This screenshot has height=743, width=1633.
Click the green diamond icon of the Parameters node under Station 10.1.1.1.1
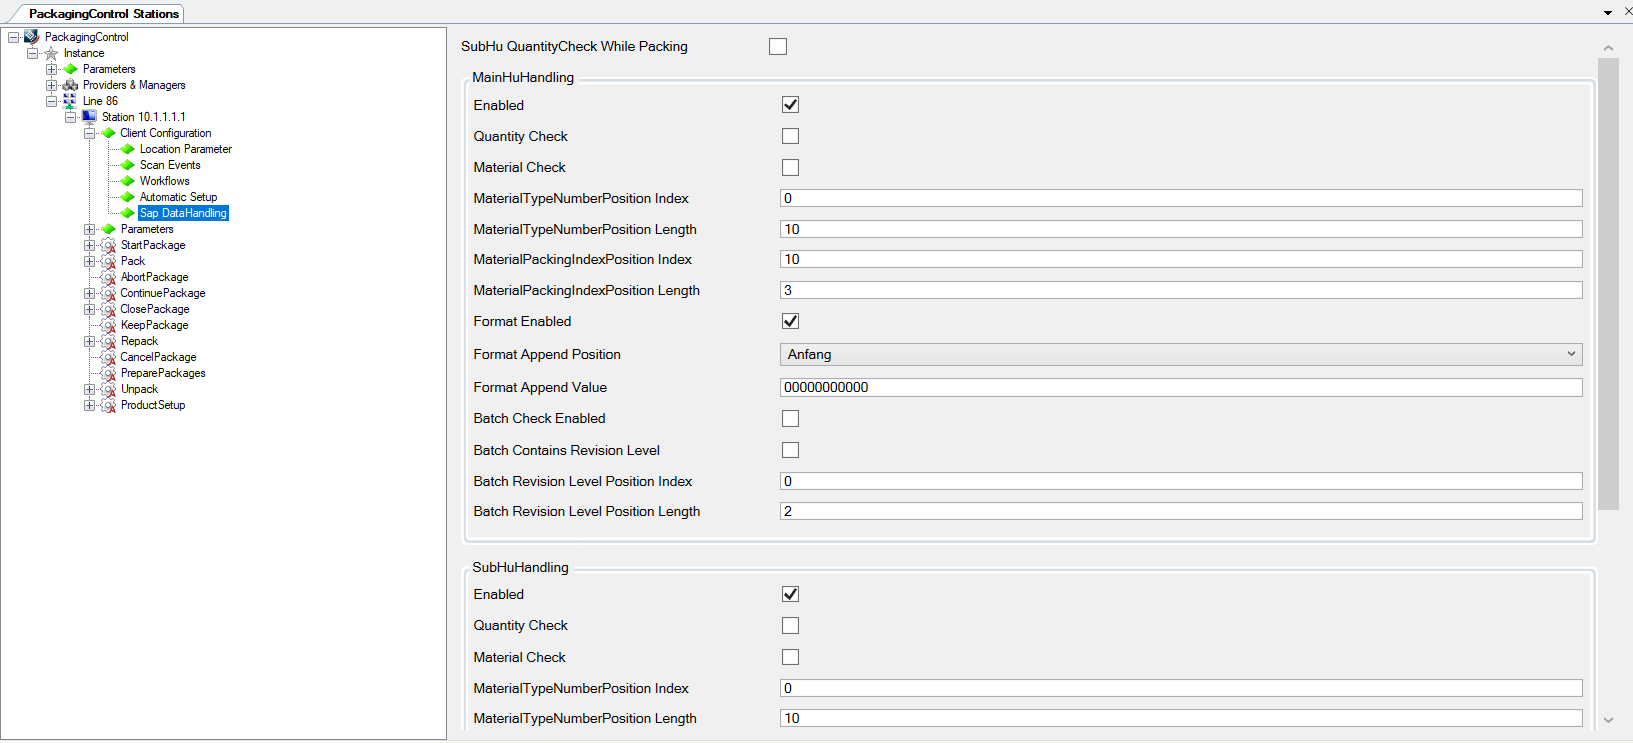[x=109, y=229]
